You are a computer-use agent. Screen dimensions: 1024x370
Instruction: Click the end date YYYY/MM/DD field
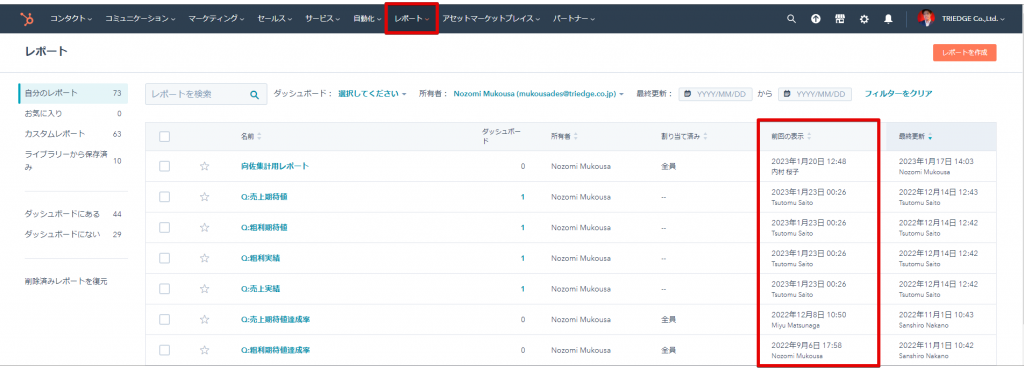816,94
